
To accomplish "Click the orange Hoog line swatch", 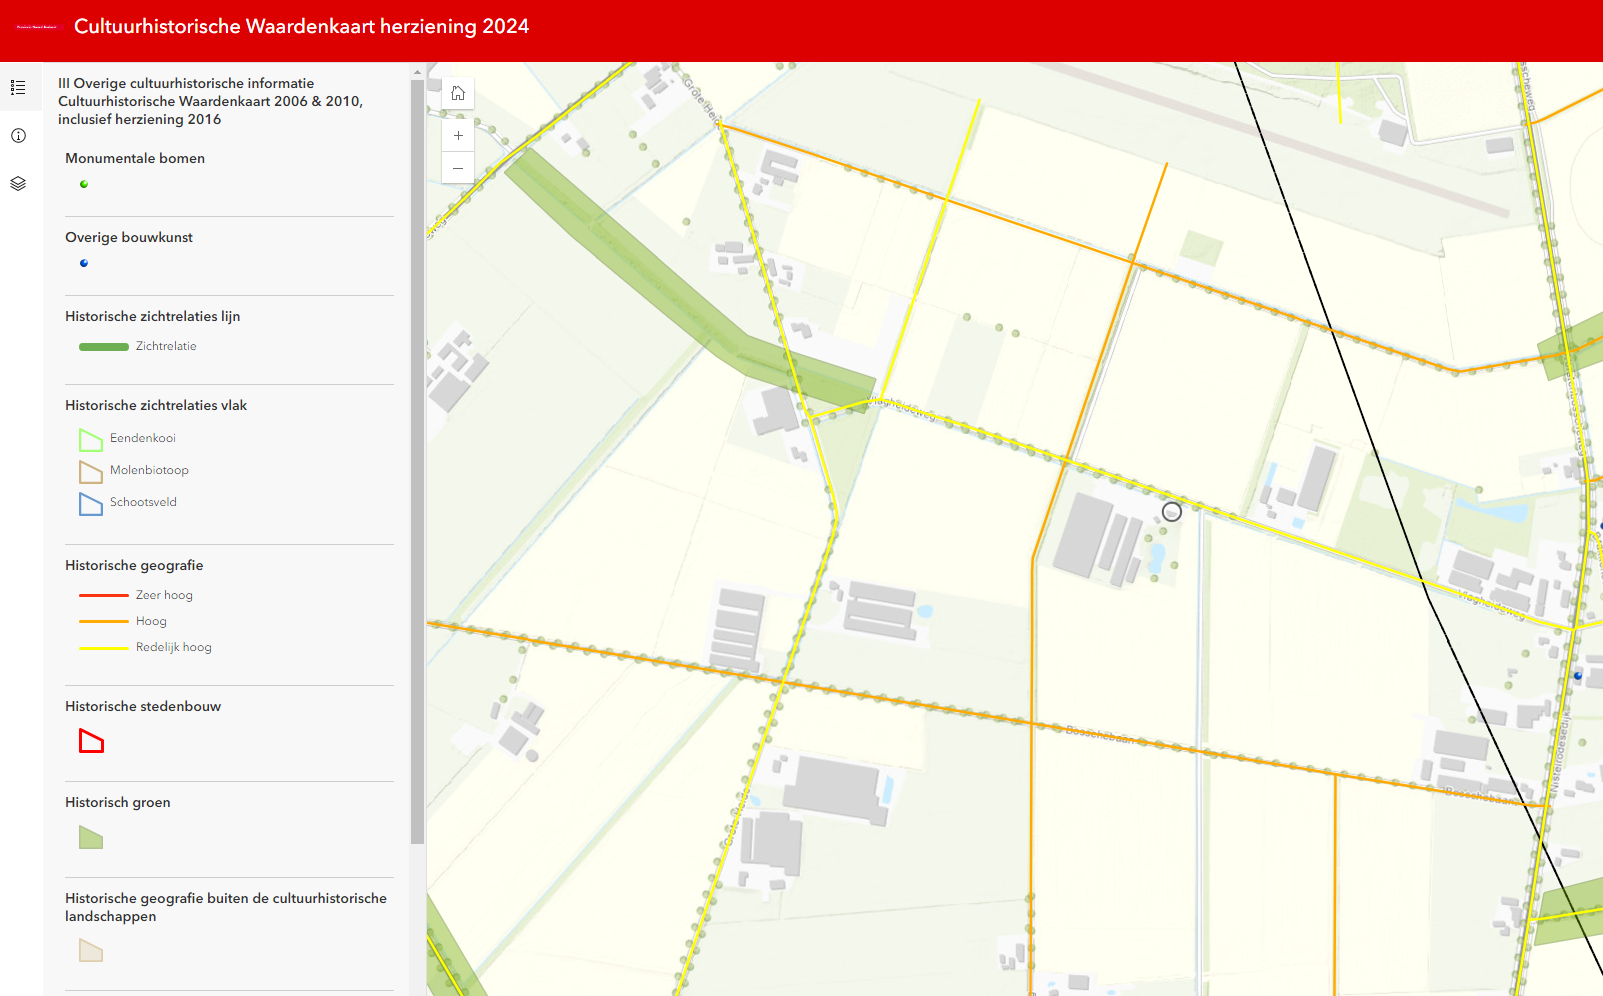I will click(104, 621).
